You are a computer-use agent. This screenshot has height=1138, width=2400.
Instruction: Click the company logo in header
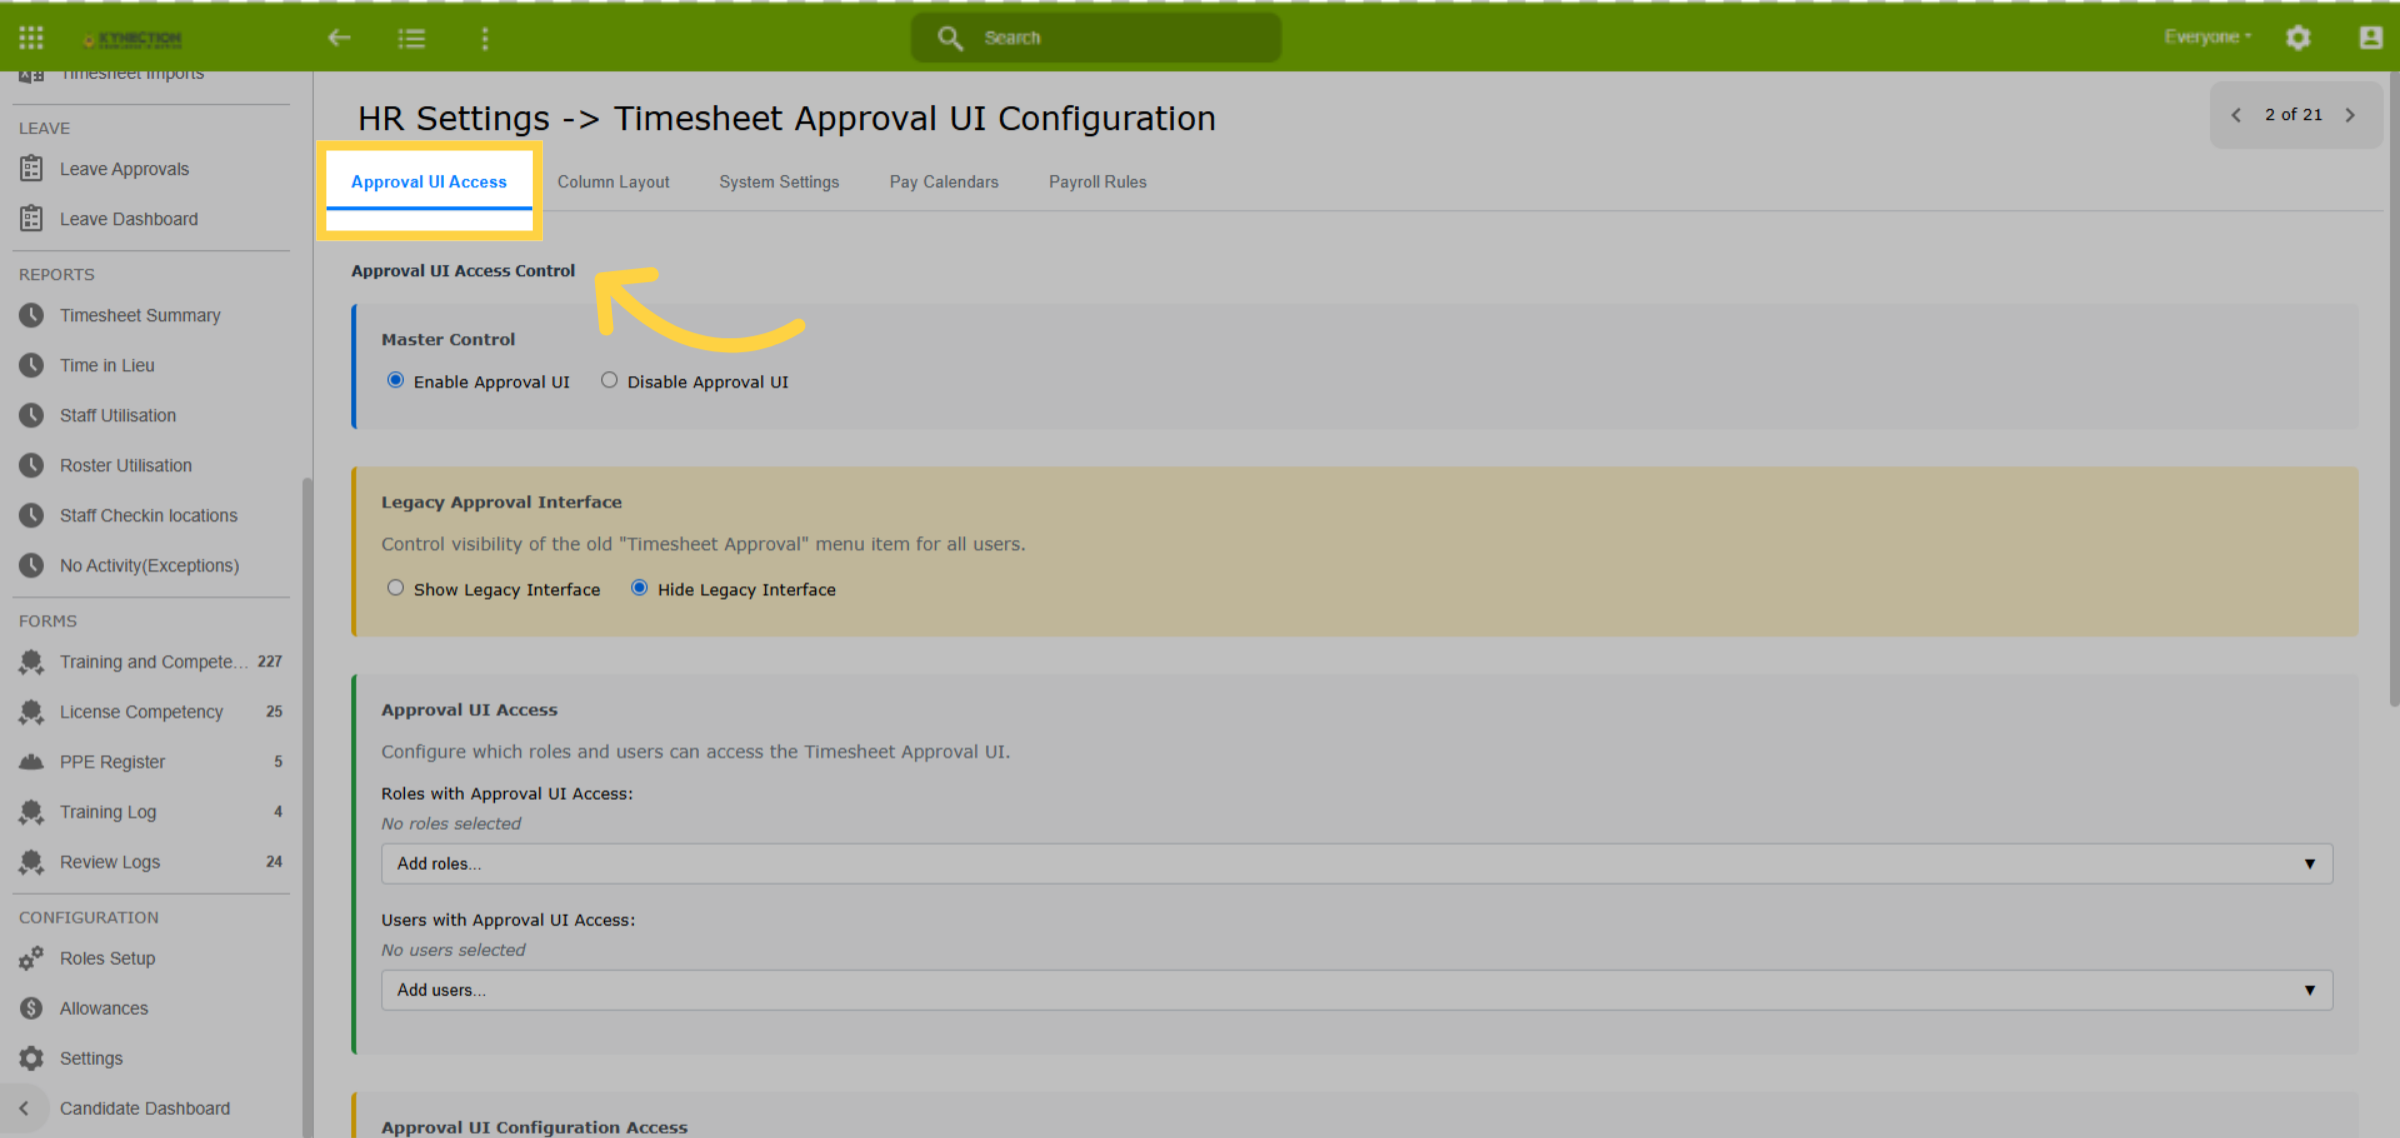click(133, 39)
